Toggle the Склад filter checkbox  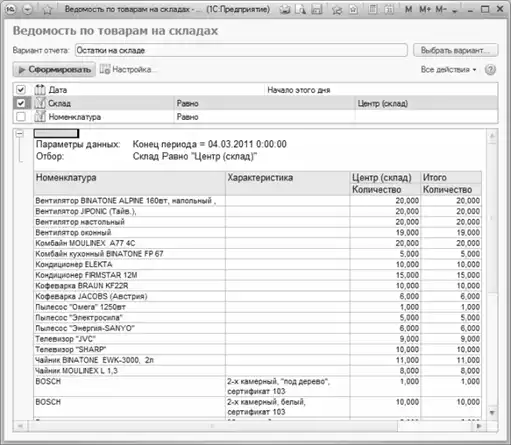pyautogui.click(x=21, y=103)
